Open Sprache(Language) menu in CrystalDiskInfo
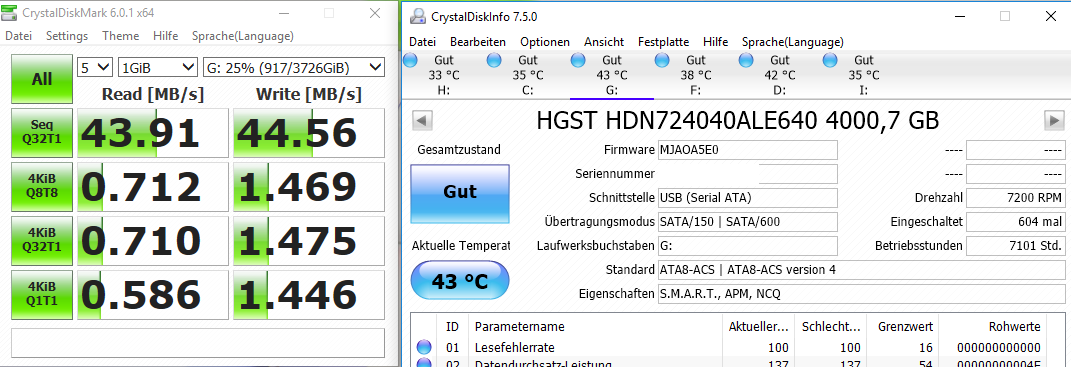Screen dimensions: 1071x367 click(x=793, y=42)
